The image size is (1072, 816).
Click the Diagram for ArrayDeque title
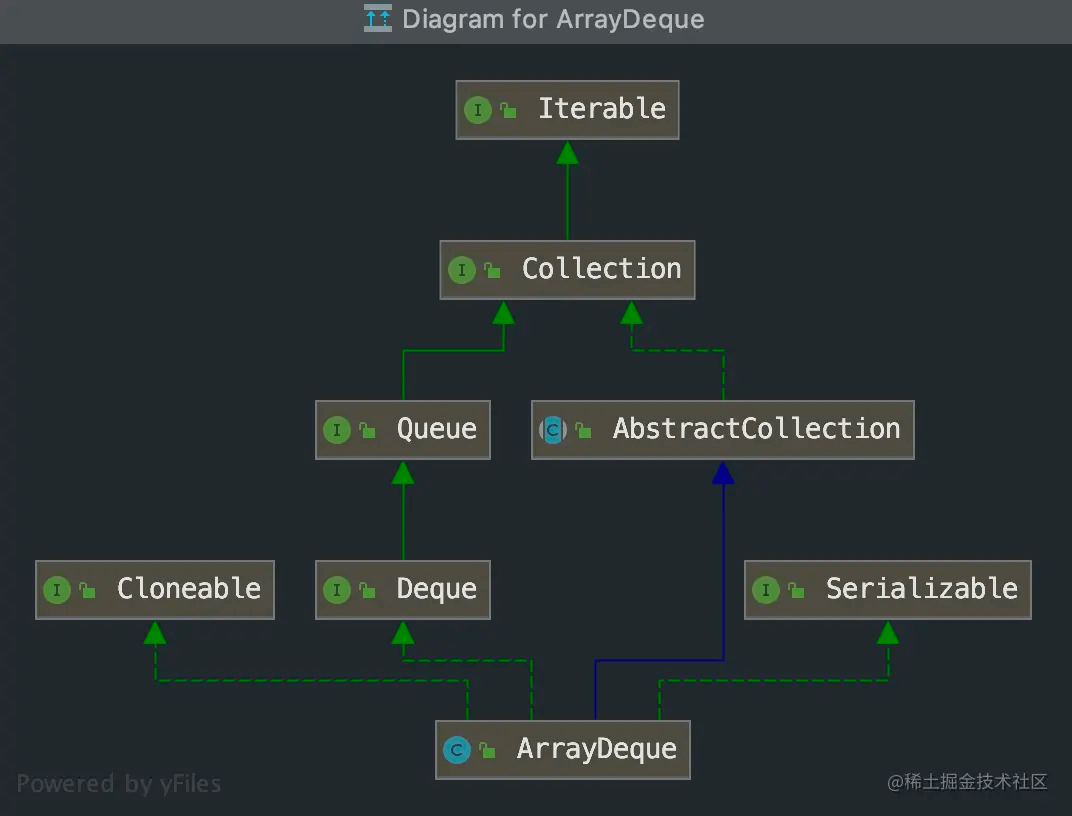click(x=553, y=19)
